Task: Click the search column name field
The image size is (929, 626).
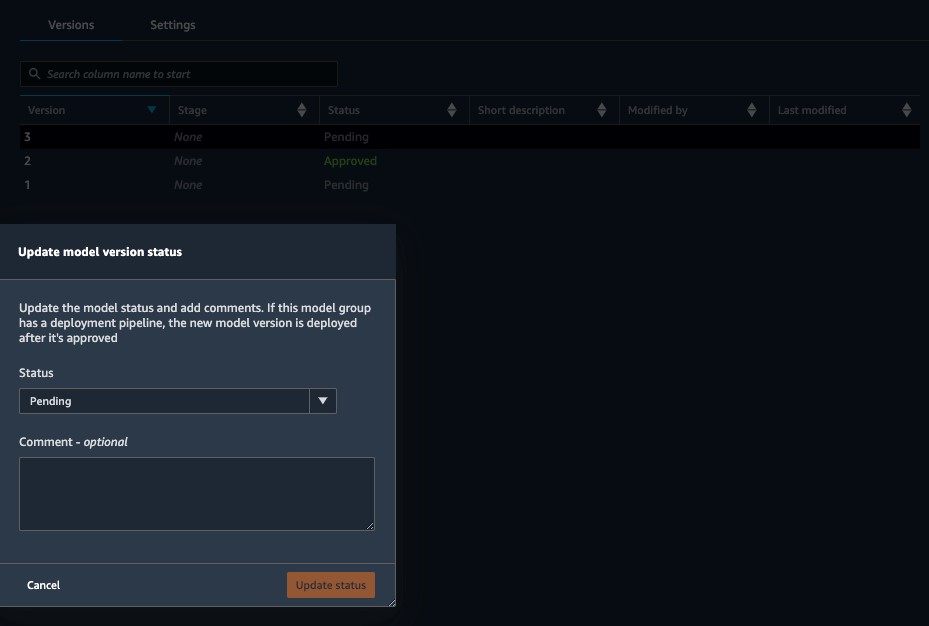Action: 179,74
